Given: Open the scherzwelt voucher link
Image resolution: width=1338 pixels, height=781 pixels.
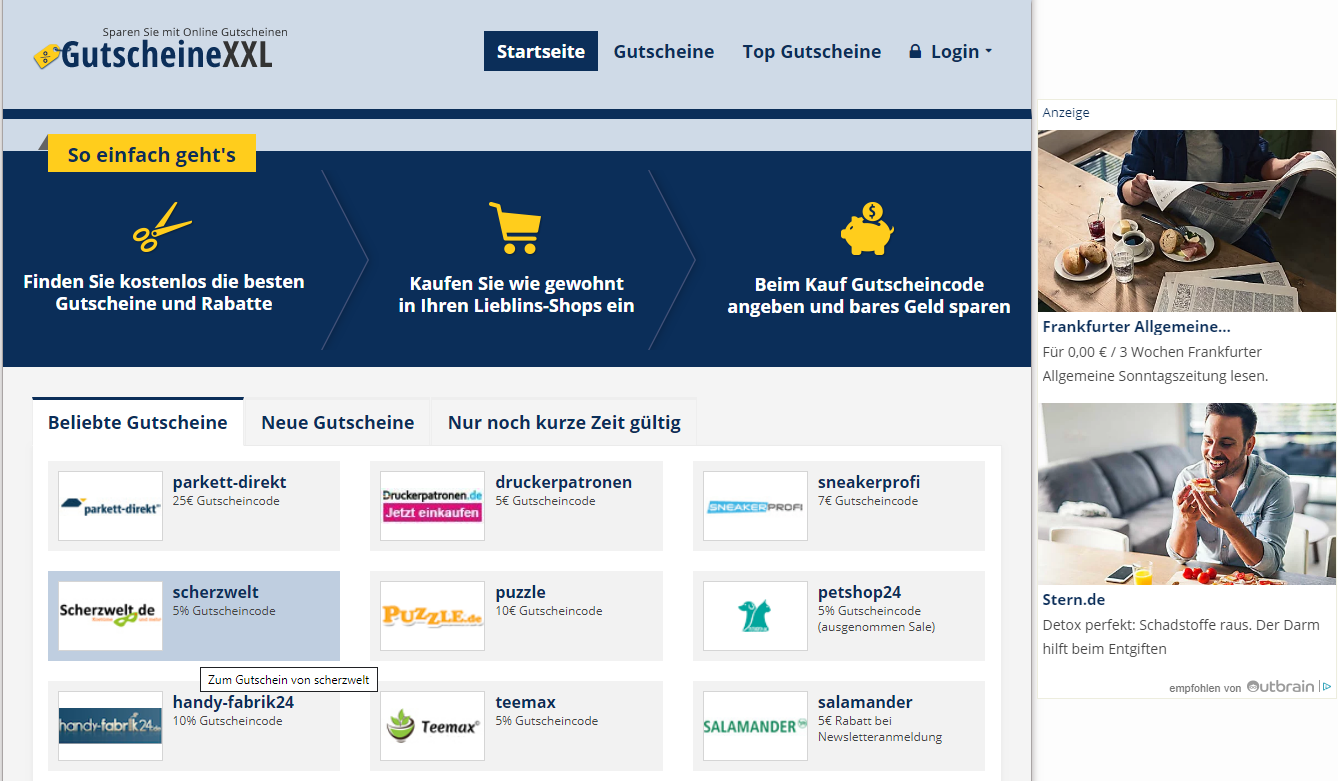Looking at the screenshot, I should pos(215,592).
